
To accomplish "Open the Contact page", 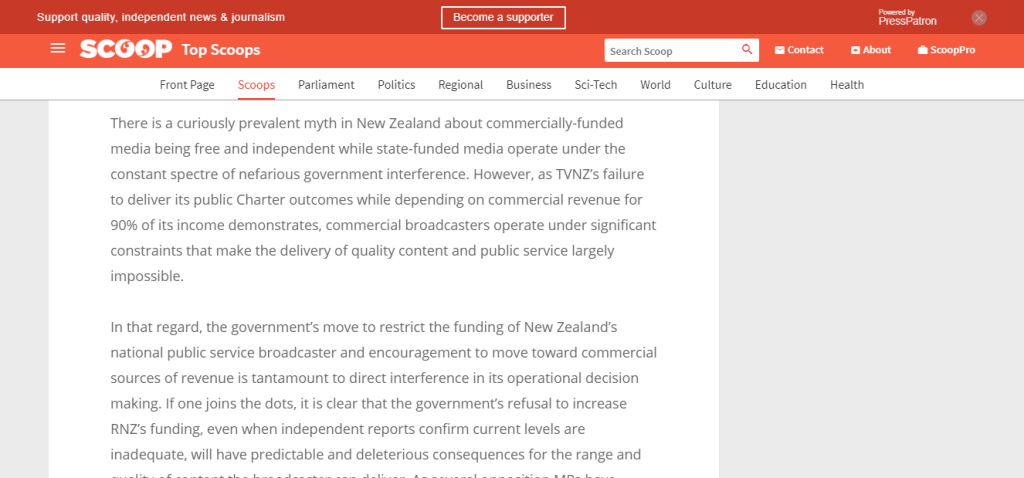I will point(799,50).
